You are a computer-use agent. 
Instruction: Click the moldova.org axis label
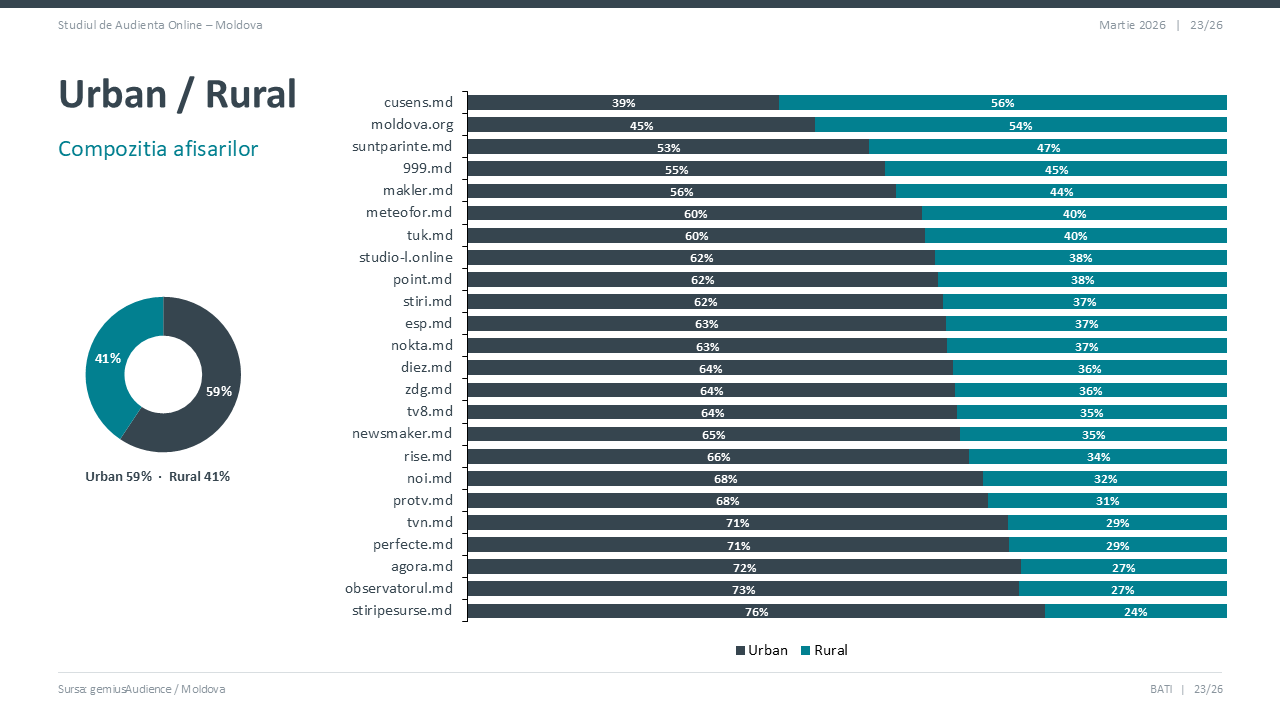click(412, 125)
